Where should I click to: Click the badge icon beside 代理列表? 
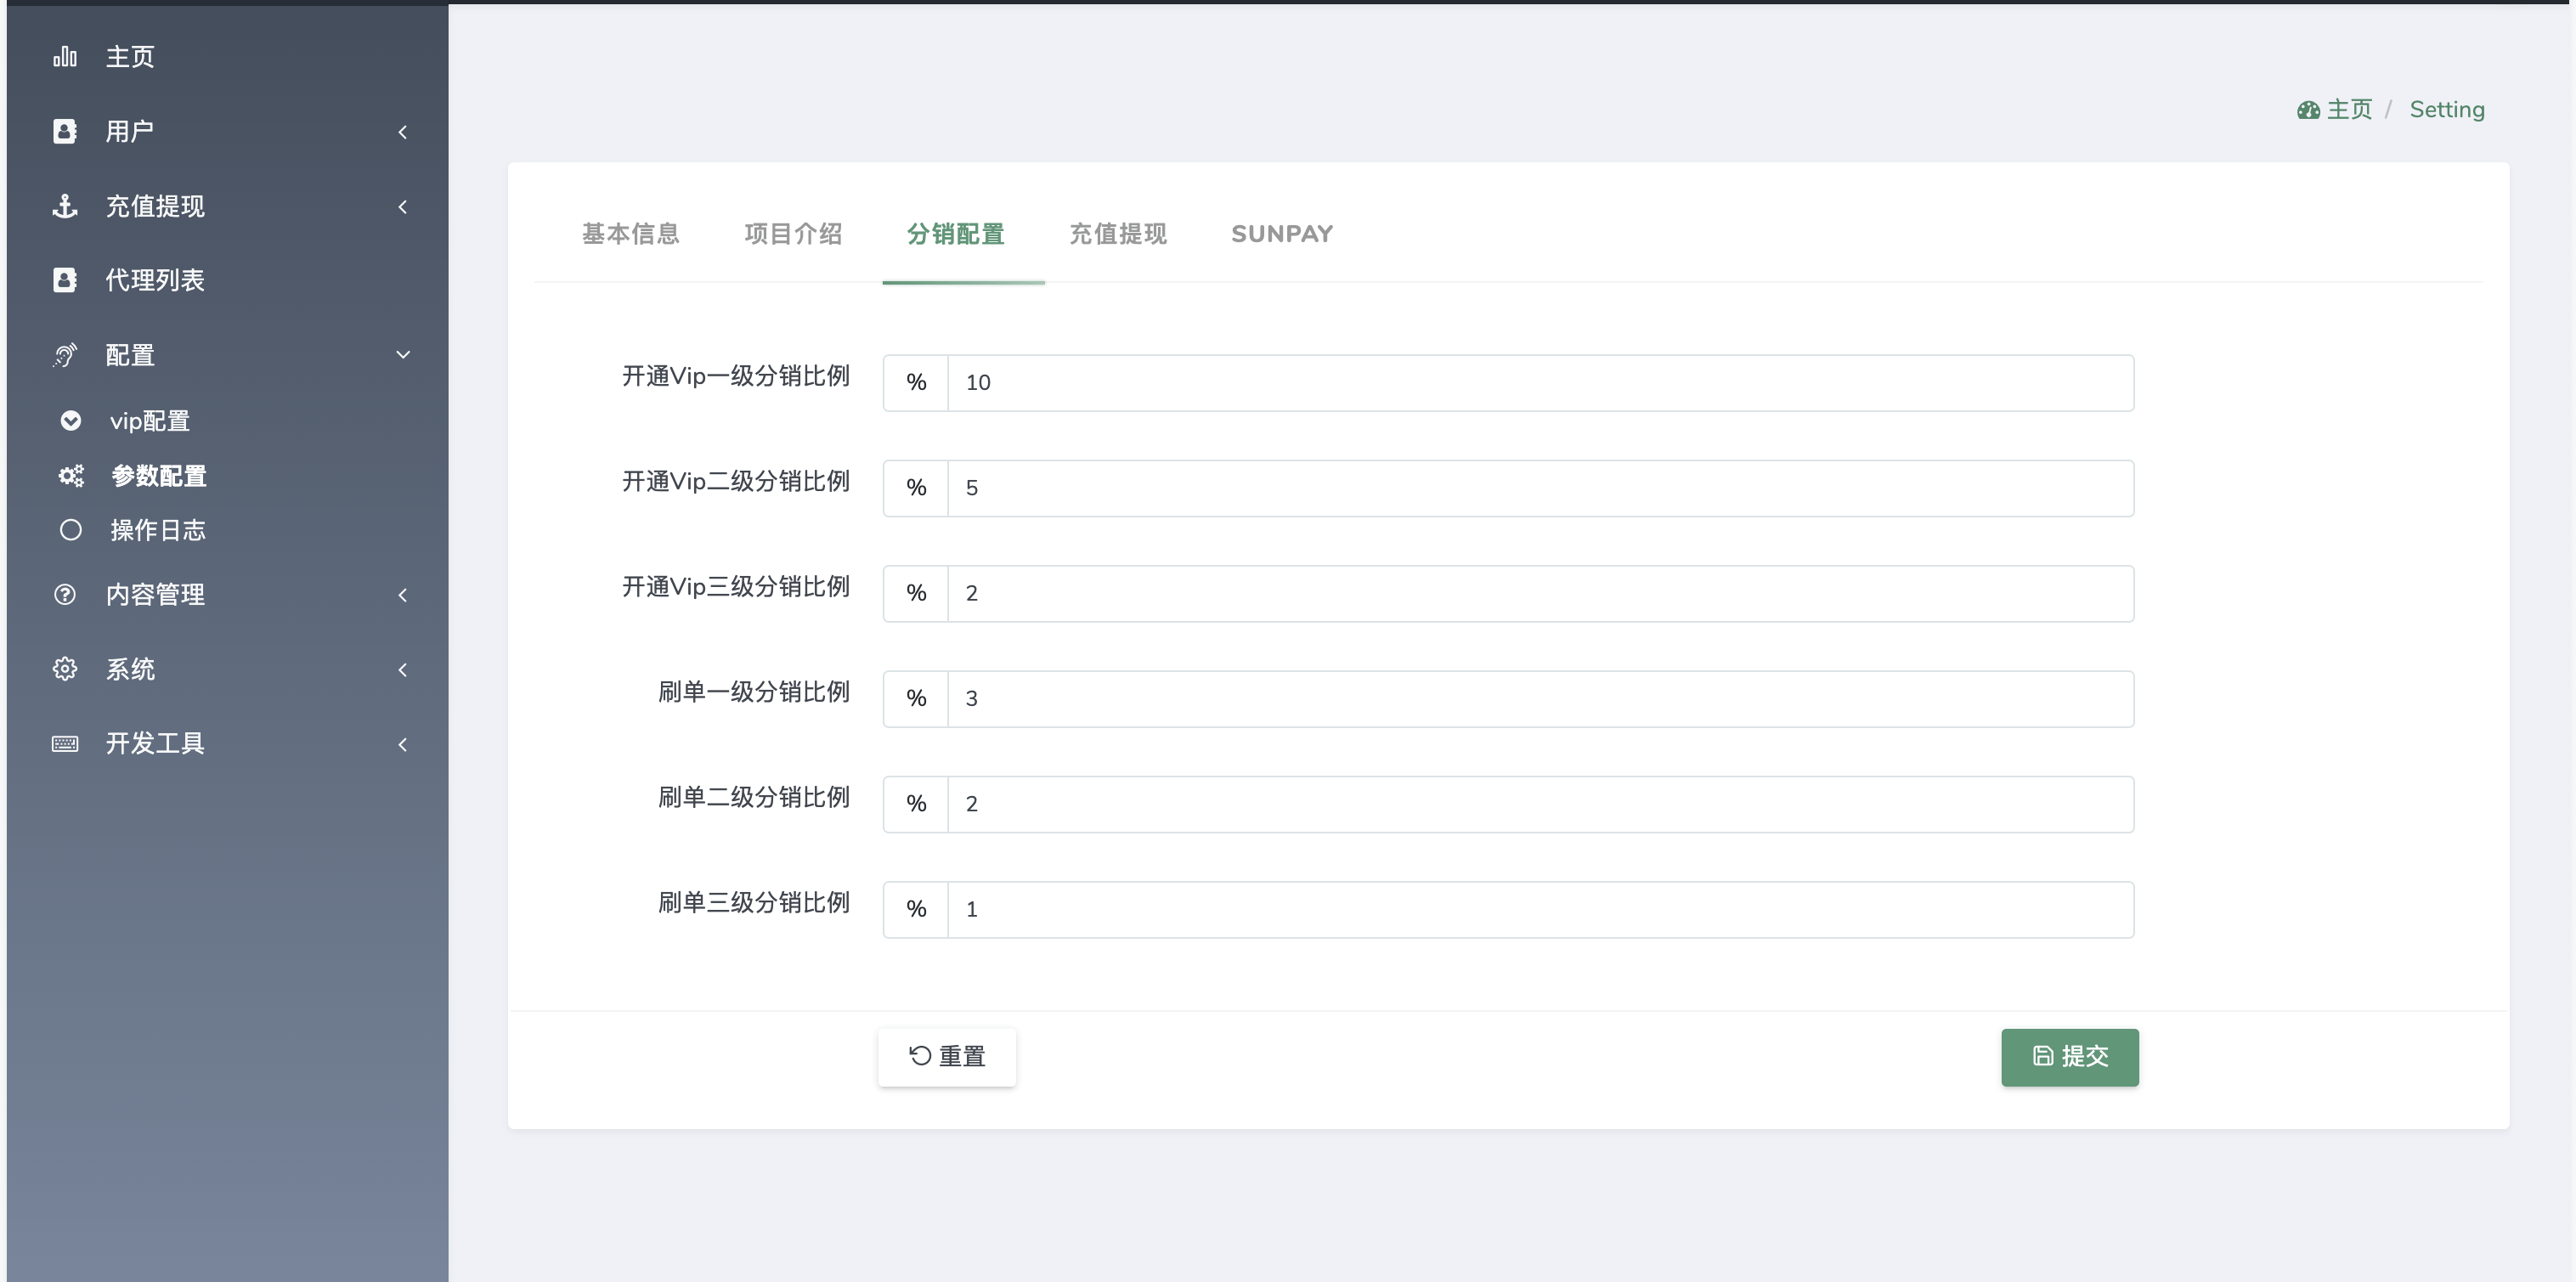point(65,280)
